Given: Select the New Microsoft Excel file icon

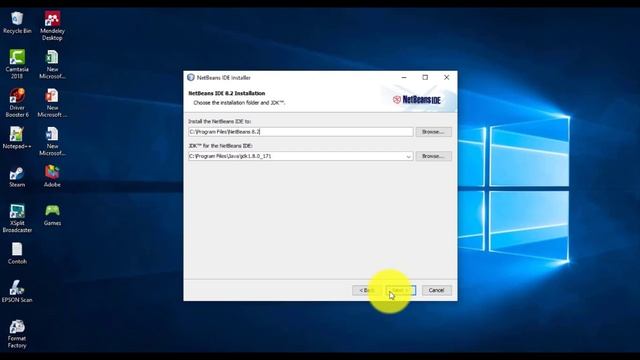Looking at the screenshot, I should pyautogui.click(x=52, y=64).
